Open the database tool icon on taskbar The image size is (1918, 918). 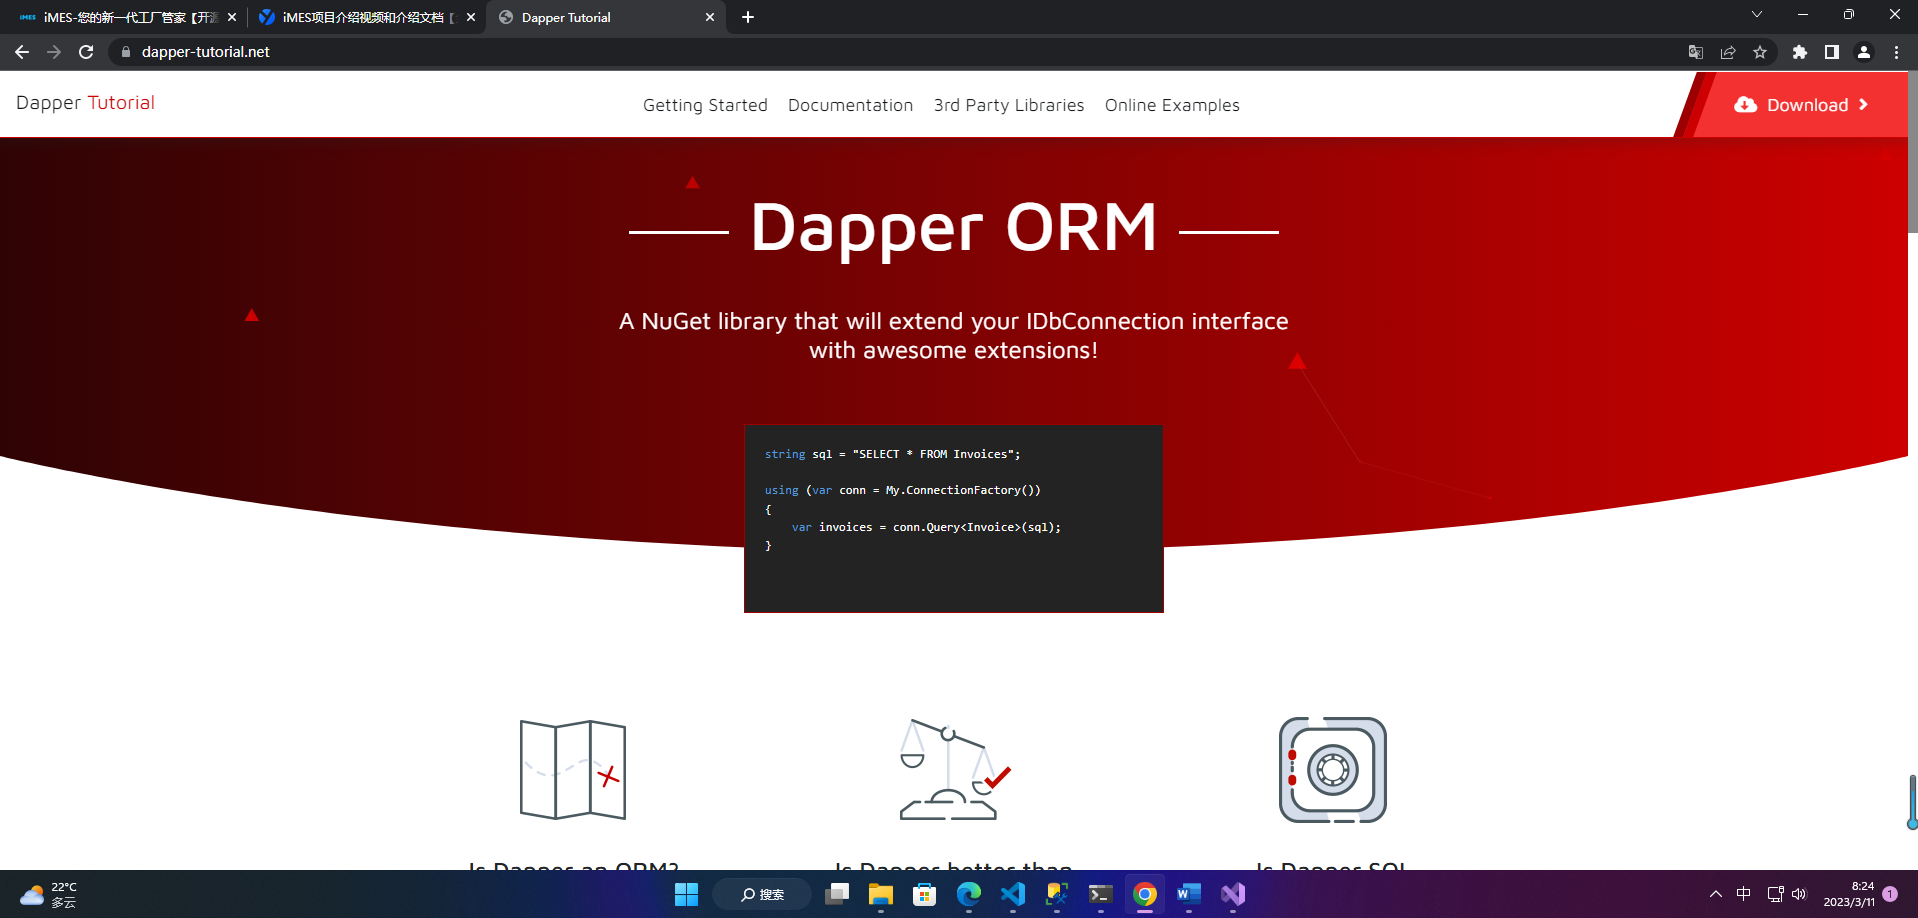(x=1057, y=894)
